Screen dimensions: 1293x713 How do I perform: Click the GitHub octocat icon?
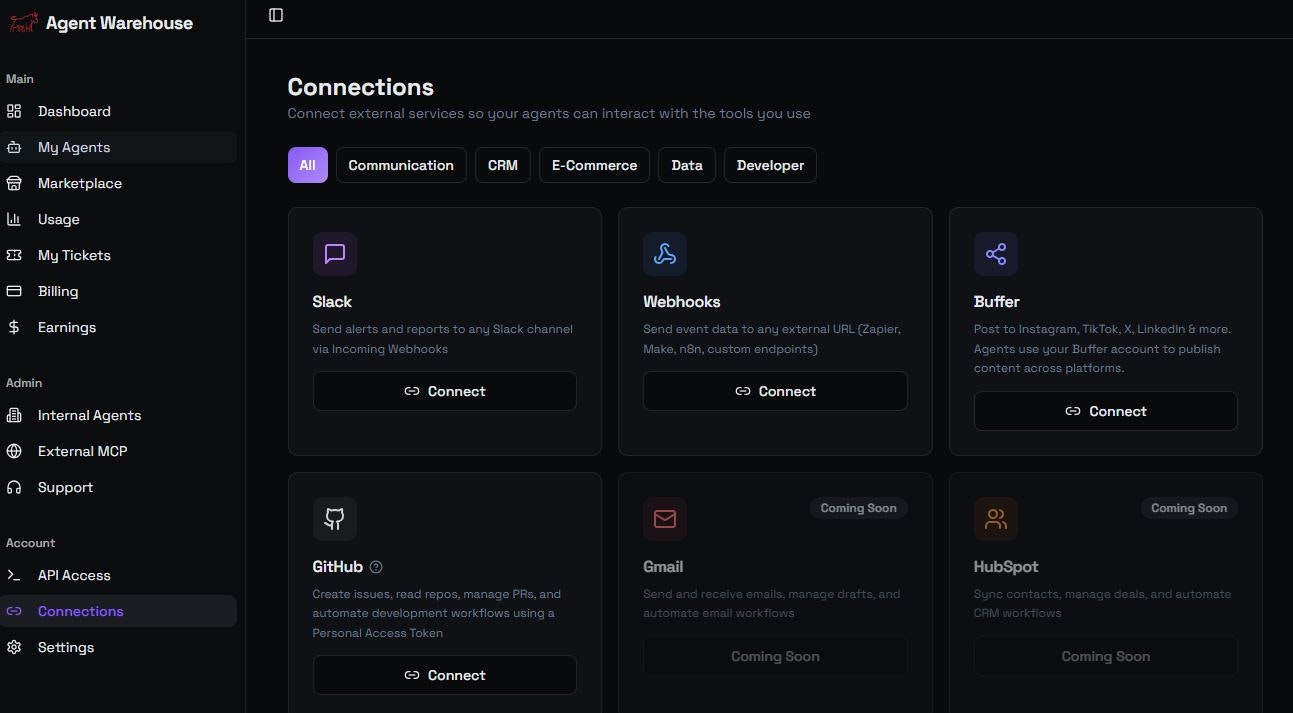(335, 519)
